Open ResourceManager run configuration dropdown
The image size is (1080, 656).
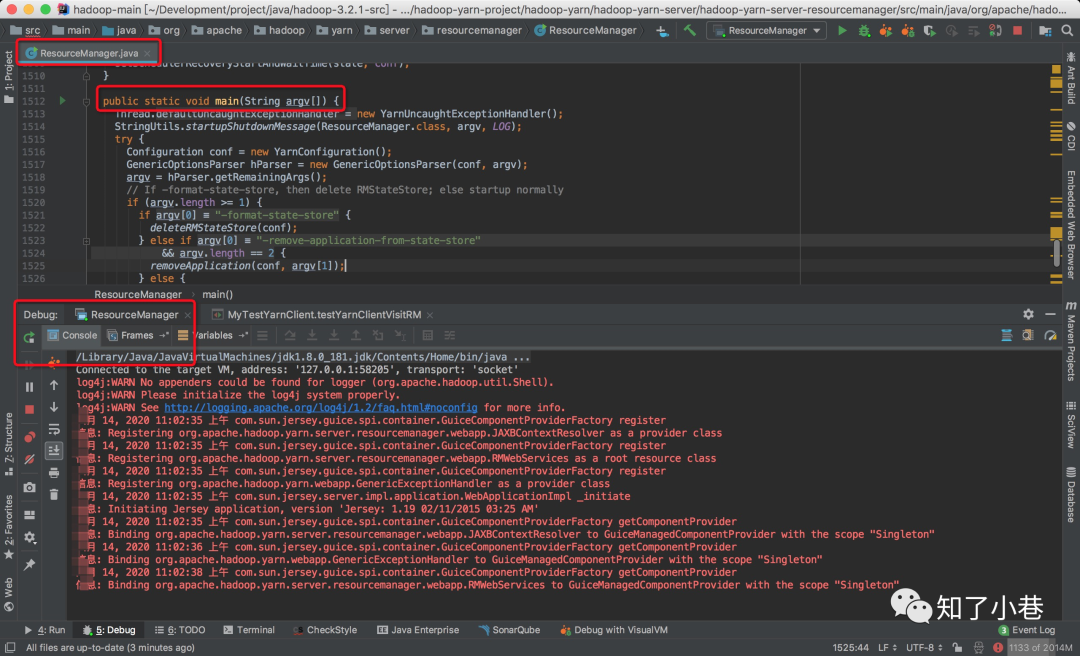(767, 30)
